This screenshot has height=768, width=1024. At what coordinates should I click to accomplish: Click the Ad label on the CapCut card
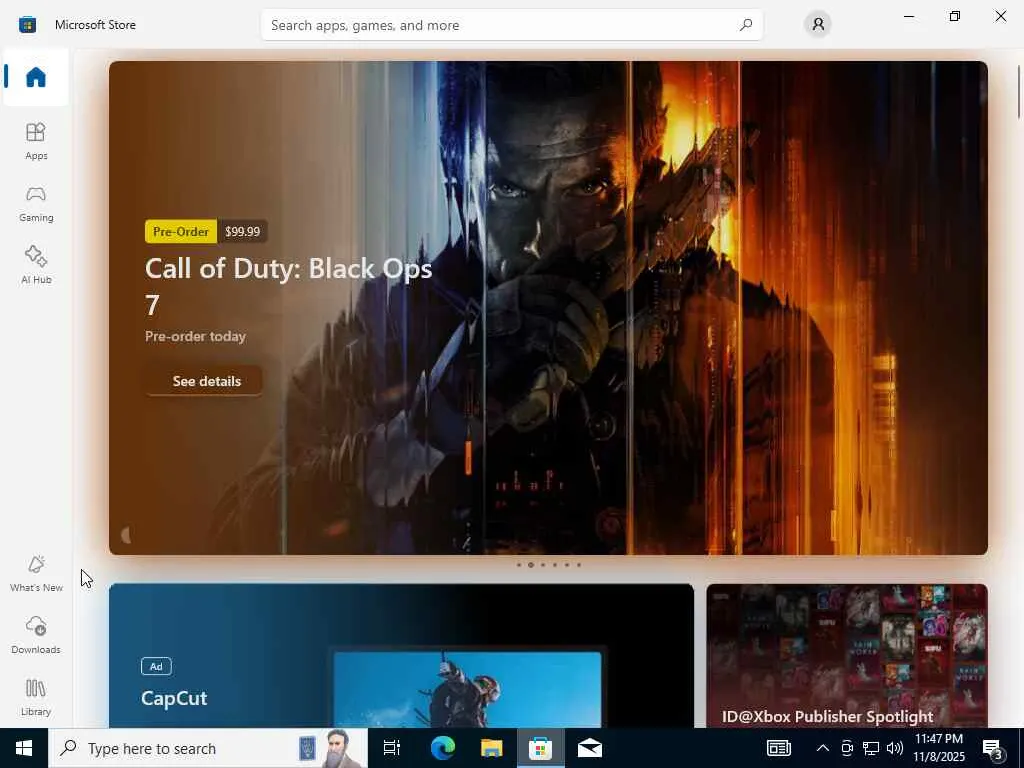tap(156, 666)
